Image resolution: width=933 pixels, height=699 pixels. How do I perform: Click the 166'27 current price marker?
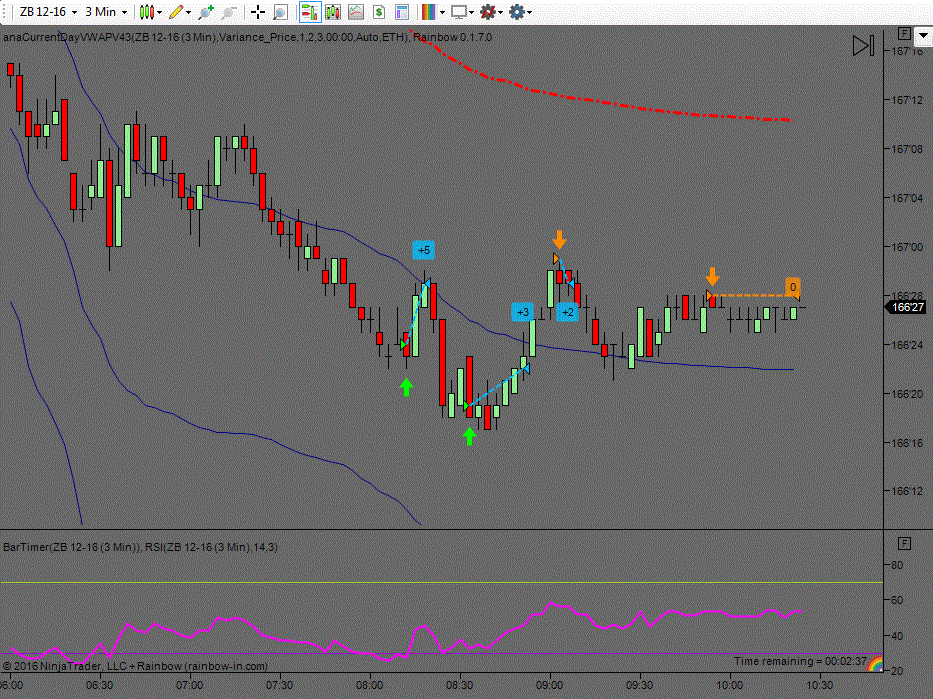point(907,307)
